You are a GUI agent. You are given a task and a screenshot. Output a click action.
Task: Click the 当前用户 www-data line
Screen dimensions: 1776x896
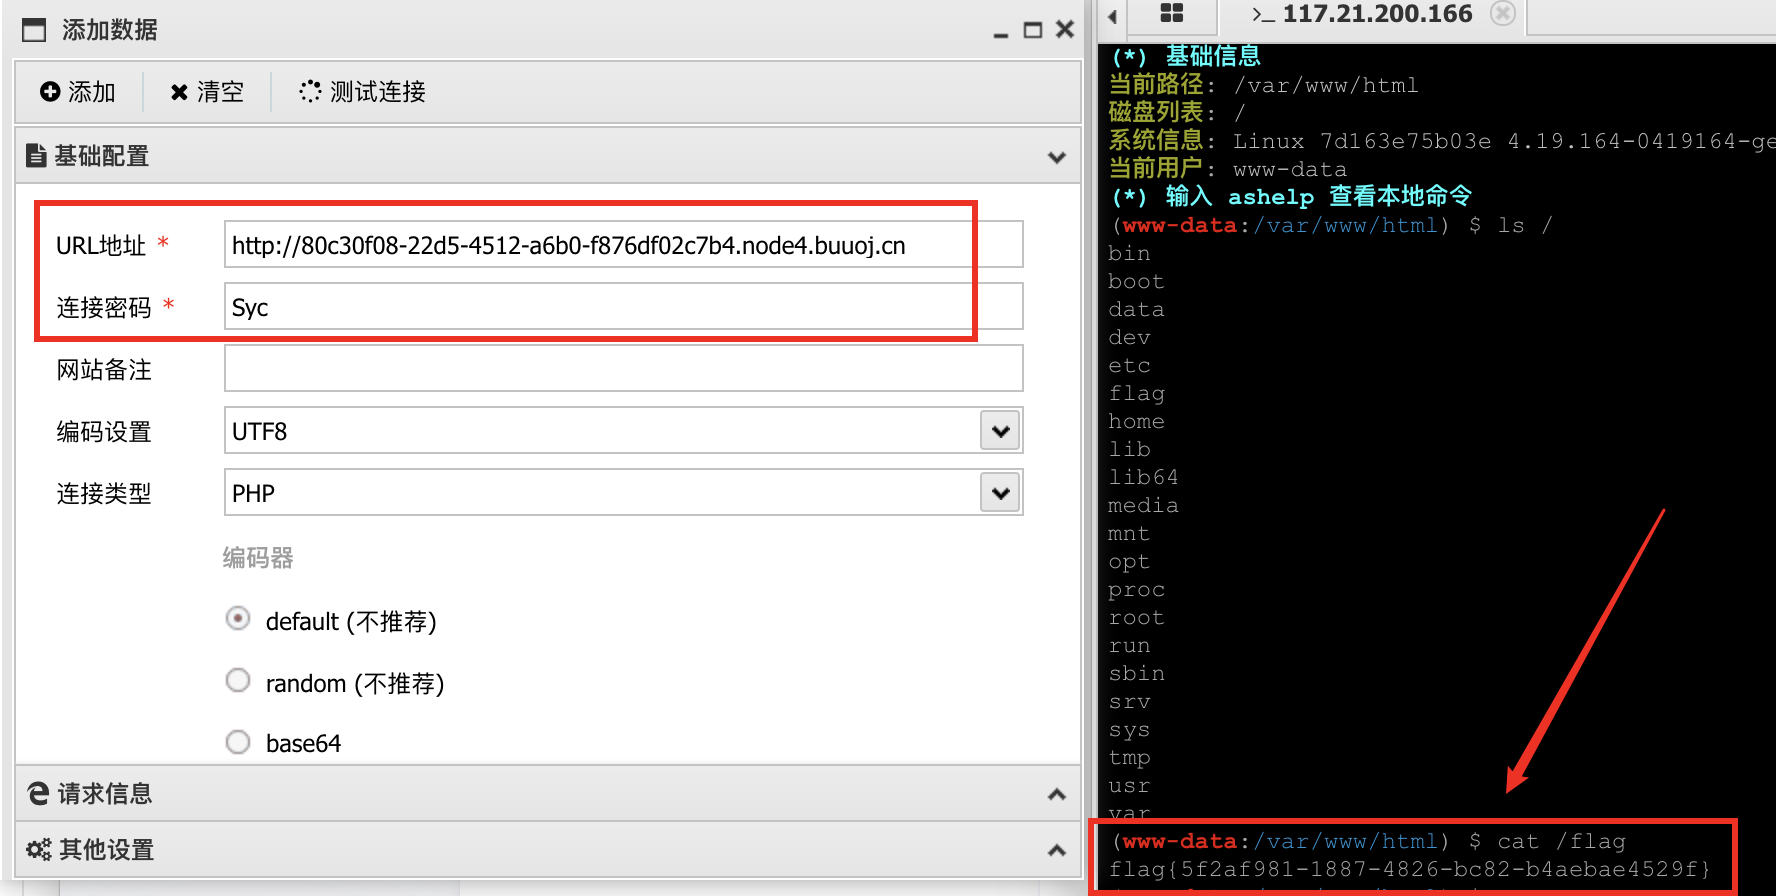tap(1228, 169)
